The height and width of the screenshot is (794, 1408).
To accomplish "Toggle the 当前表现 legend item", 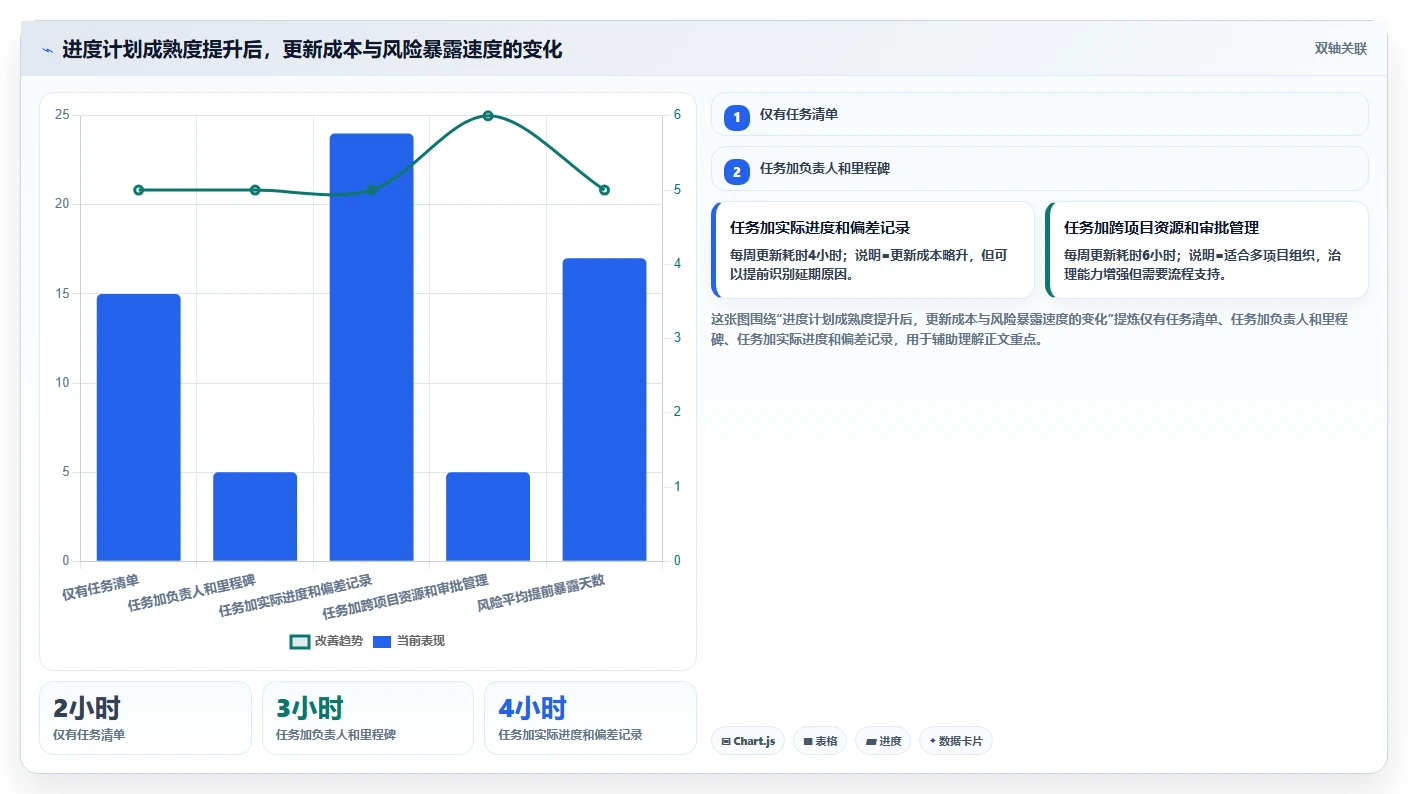I will 408,641.
